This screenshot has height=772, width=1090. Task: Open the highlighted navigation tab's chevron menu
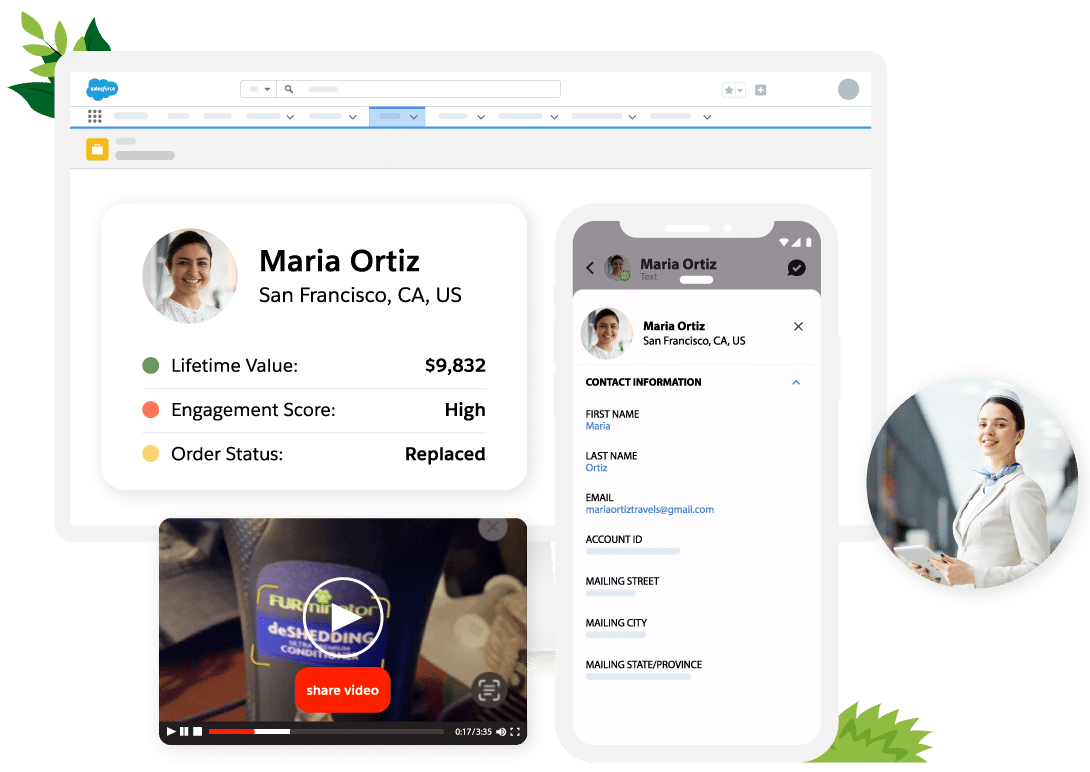(x=414, y=117)
